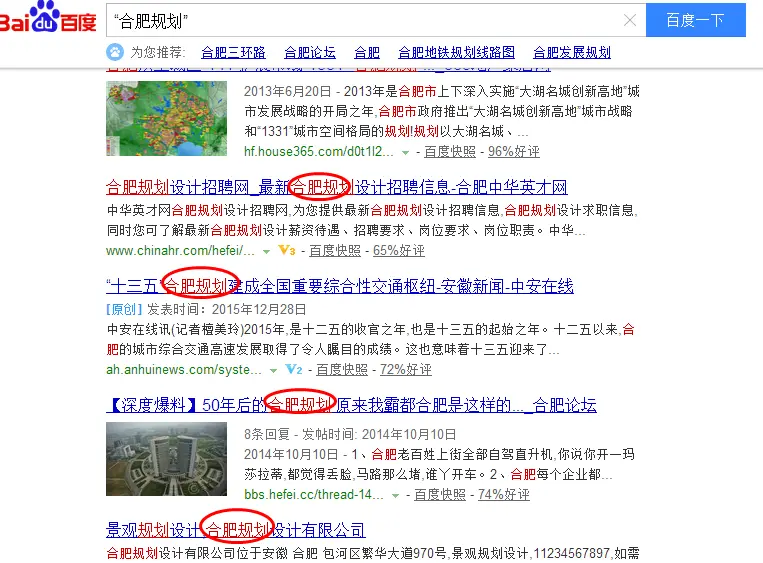Expand dropdown arrow next to hf.house365.com URL
763x563 pixels.
405,153
